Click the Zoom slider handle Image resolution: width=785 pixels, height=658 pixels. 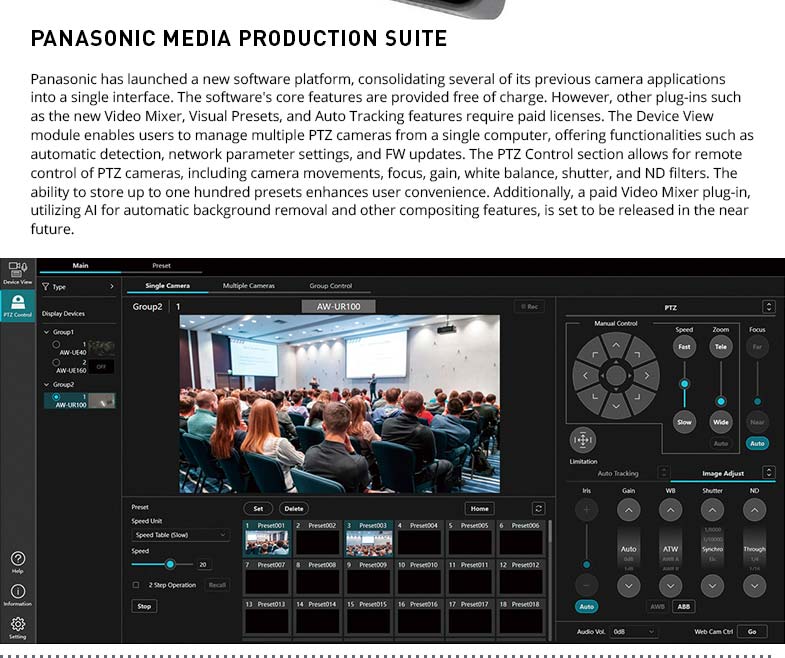point(720,401)
